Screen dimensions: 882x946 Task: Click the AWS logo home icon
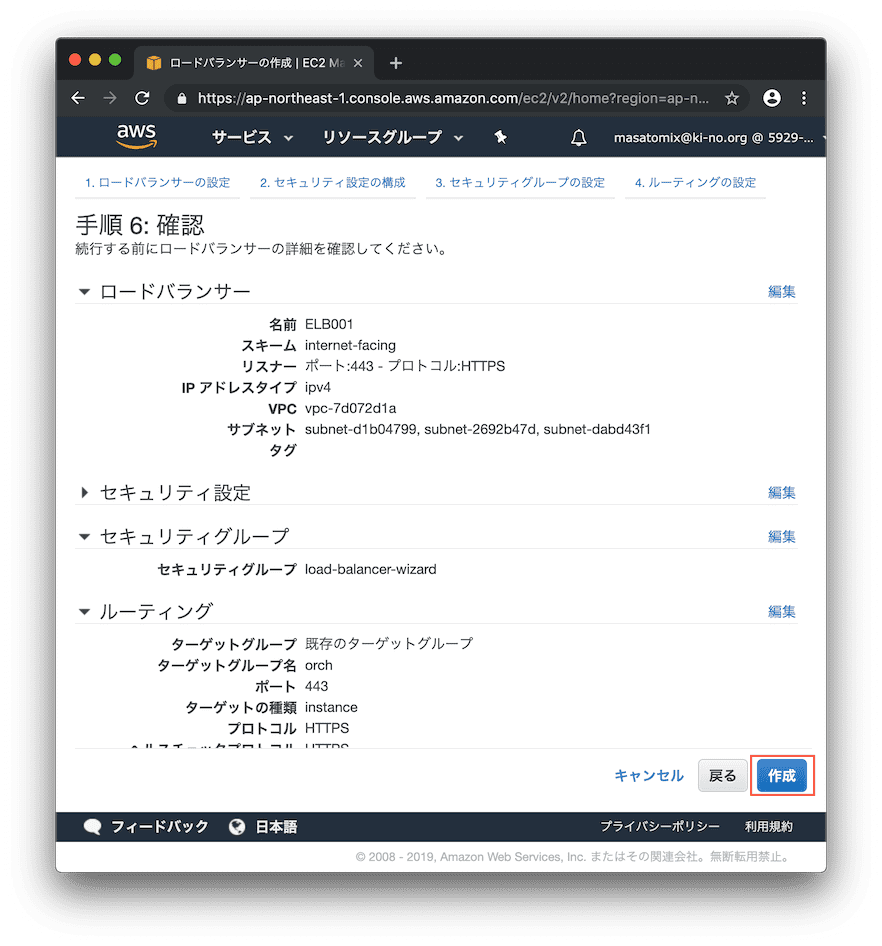pyautogui.click(x=137, y=136)
